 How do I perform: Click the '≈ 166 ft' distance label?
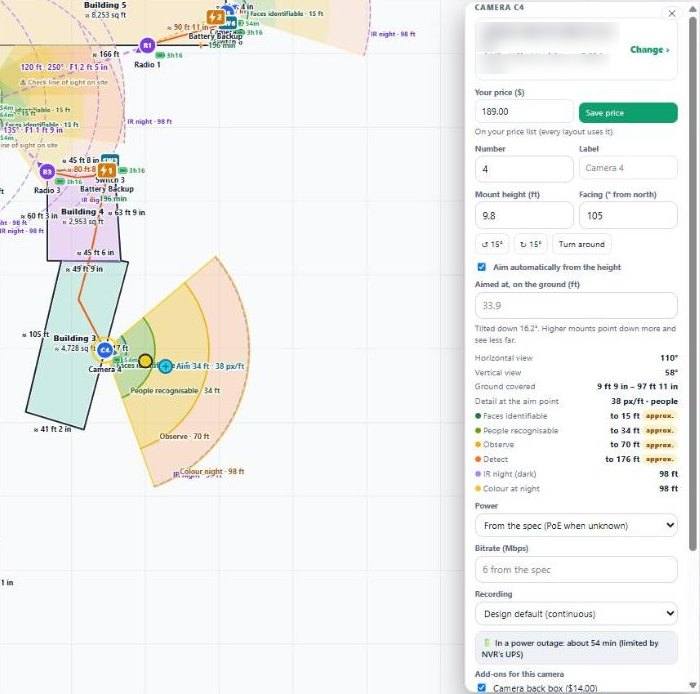tap(106, 54)
